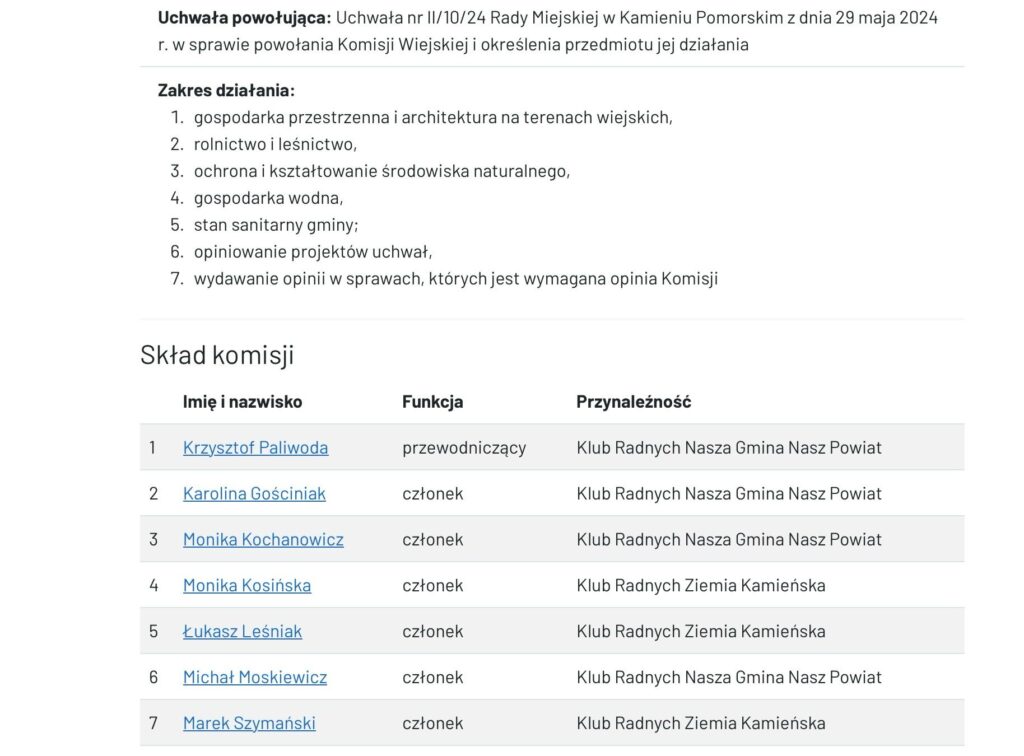This screenshot has height=756, width=1024.
Task: Open Krzysztof Paliwoda profile link
Action: 255,448
